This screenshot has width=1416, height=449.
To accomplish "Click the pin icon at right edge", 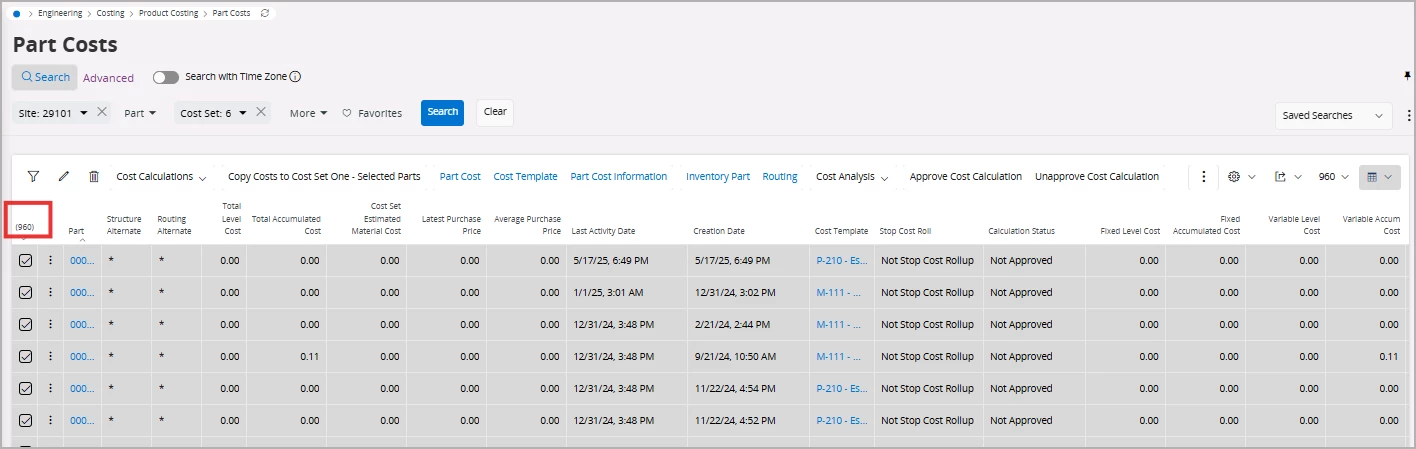I will coord(1408,76).
